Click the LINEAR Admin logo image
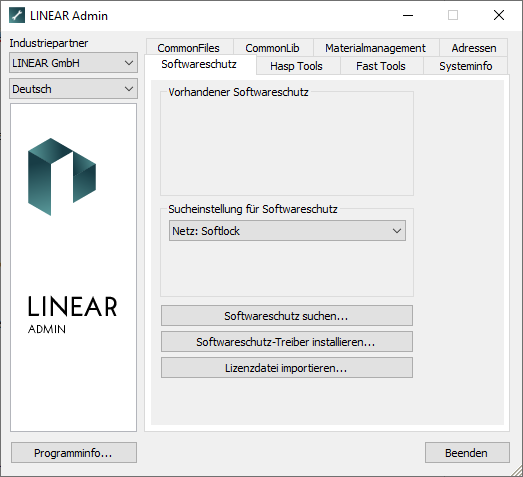The height and width of the screenshot is (477, 523). [x=73, y=267]
